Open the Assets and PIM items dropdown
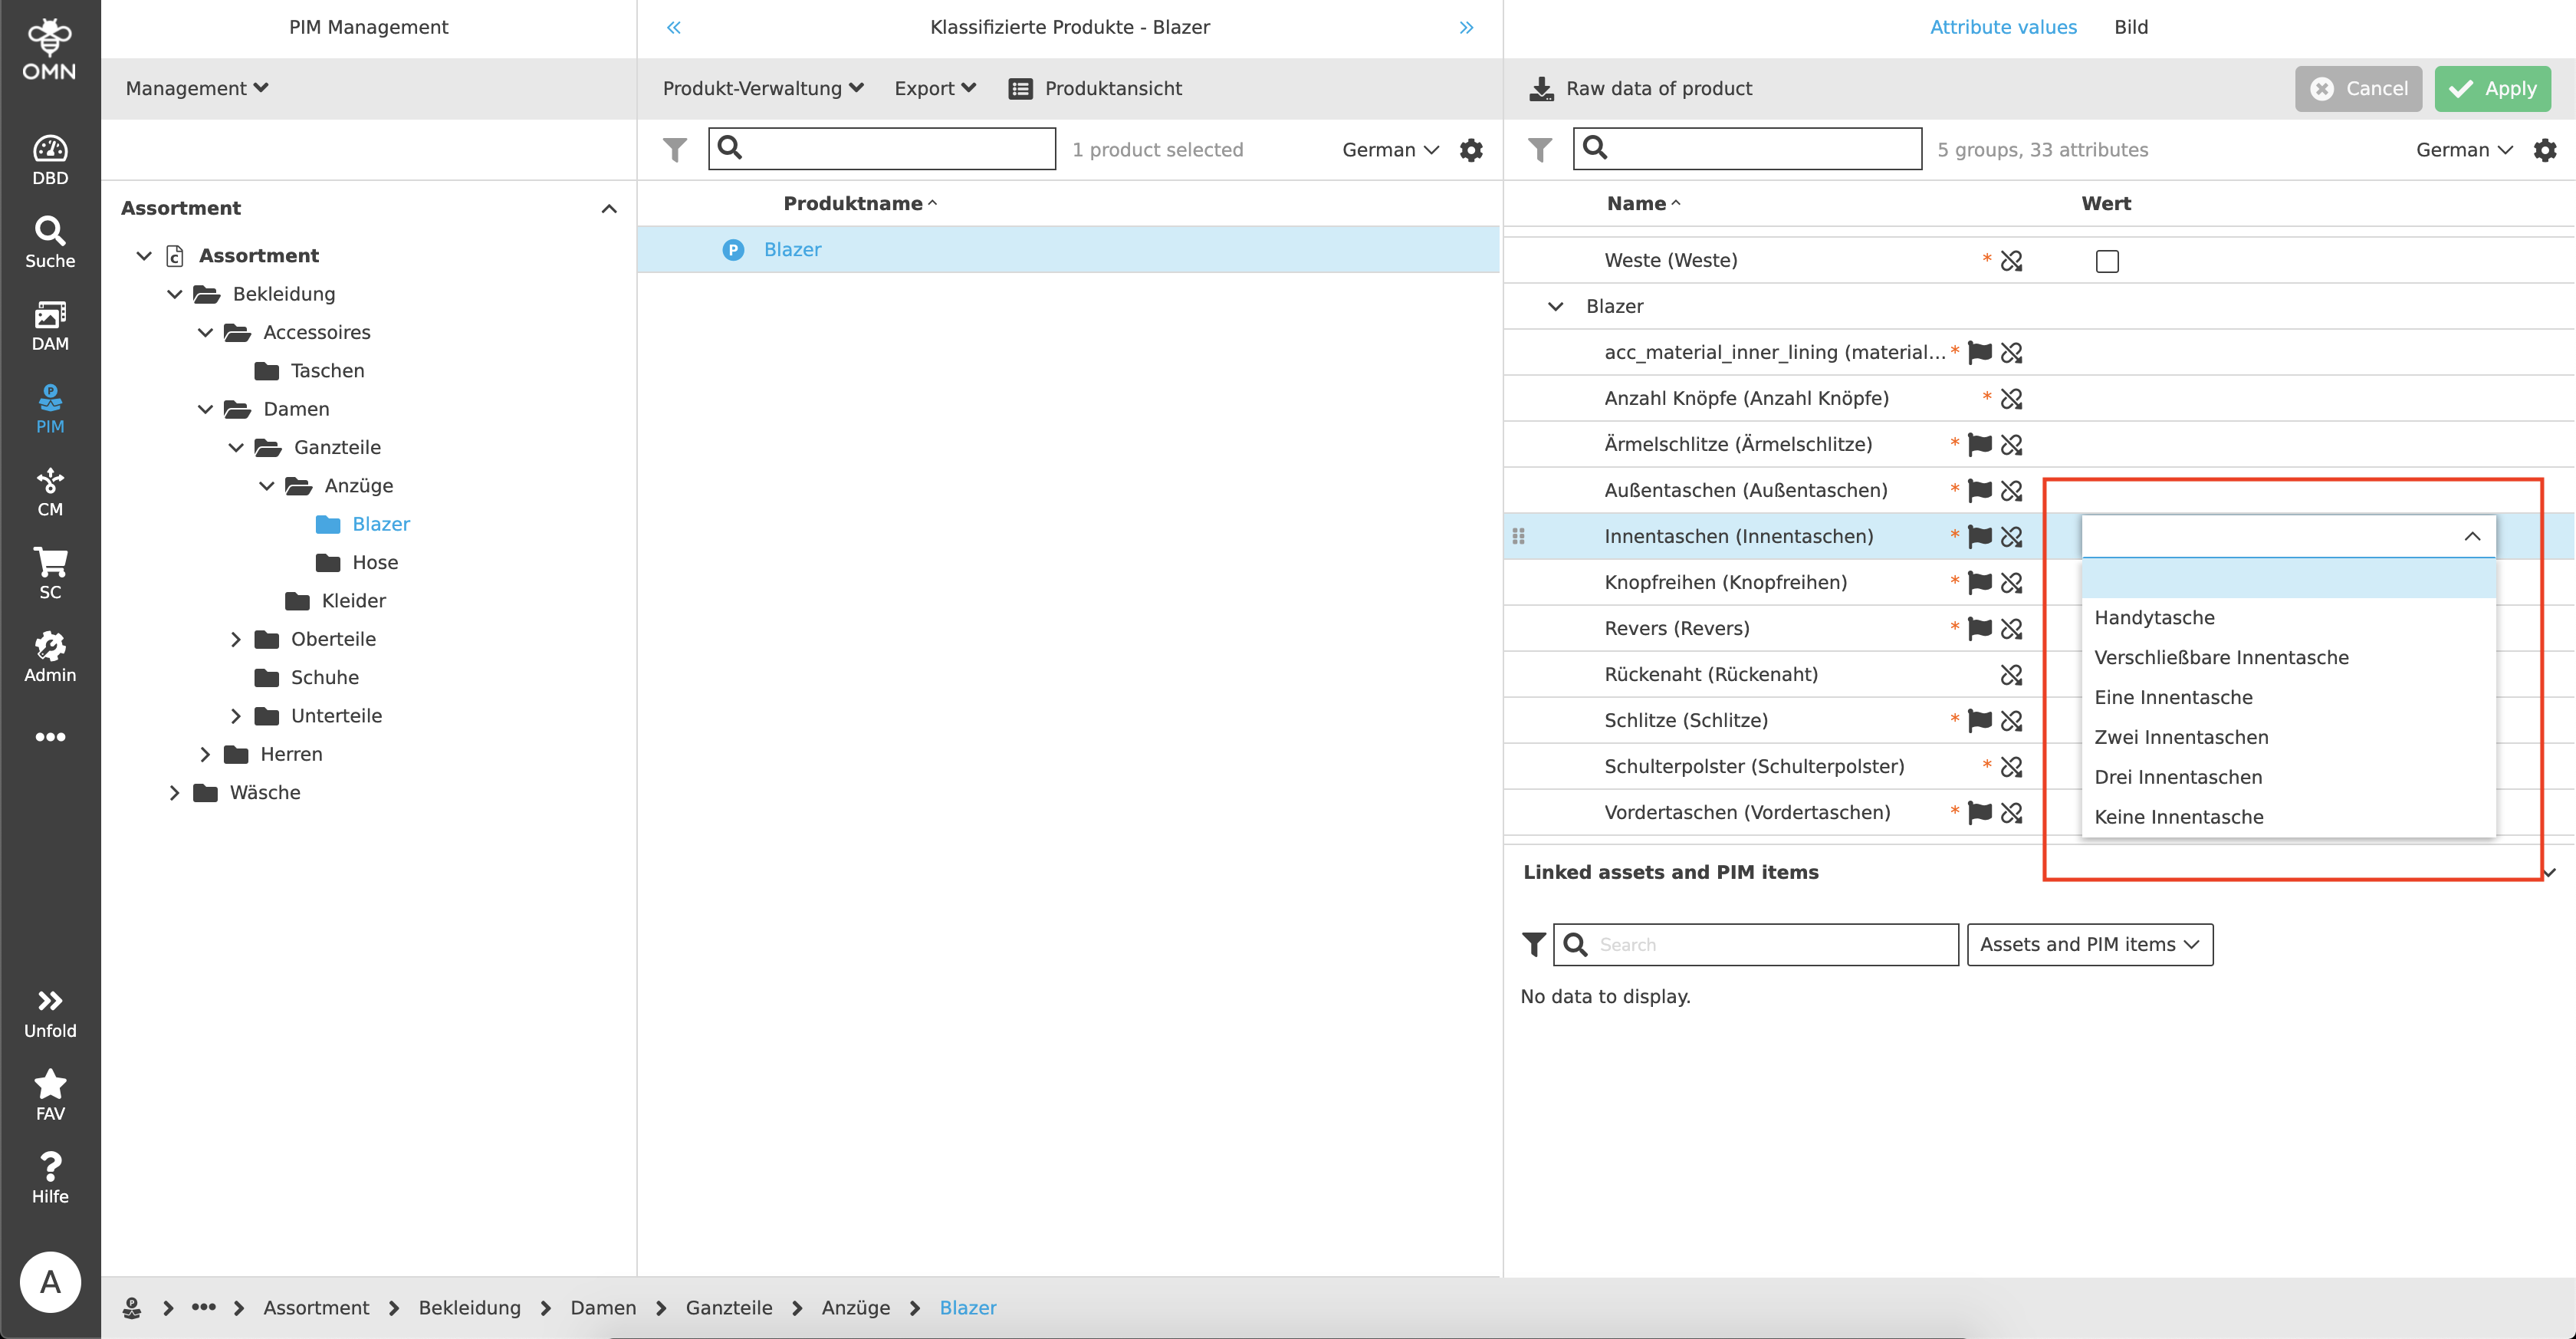Image resolution: width=2576 pixels, height=1339 pixels. [2089, 945]
